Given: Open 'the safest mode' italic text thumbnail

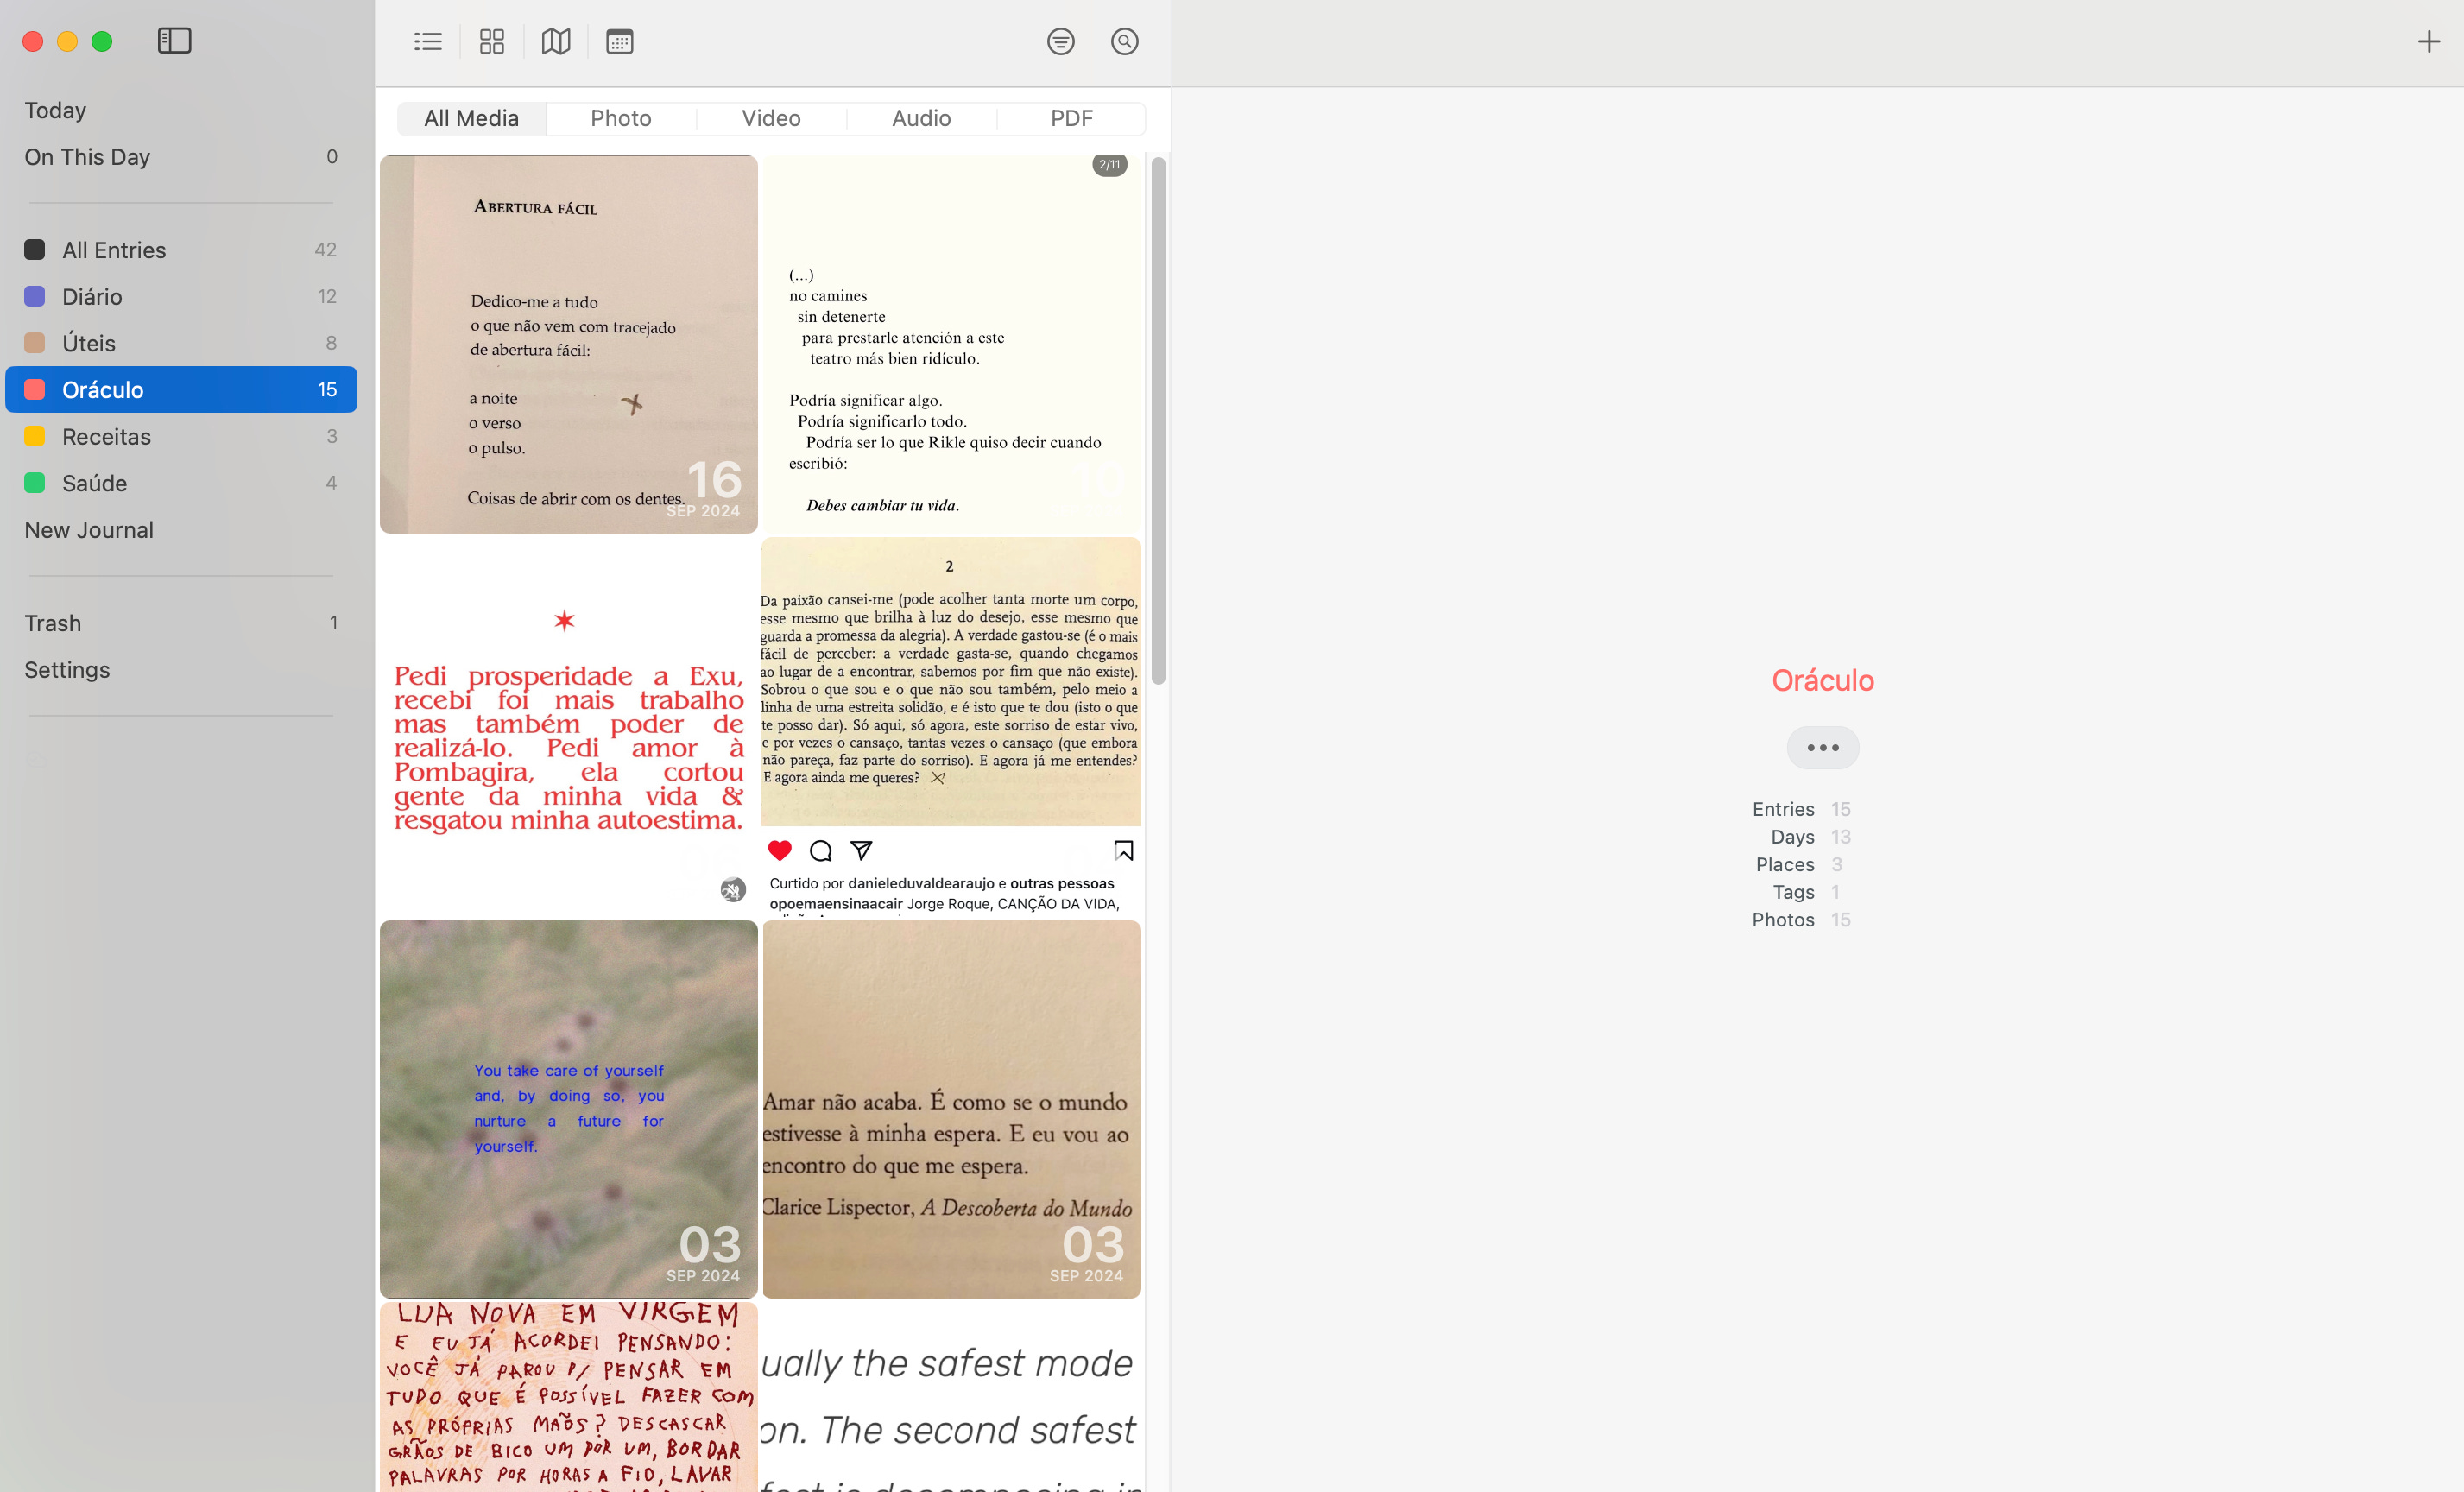Looking at the screenshot, I should click(x=951, y=1397).
